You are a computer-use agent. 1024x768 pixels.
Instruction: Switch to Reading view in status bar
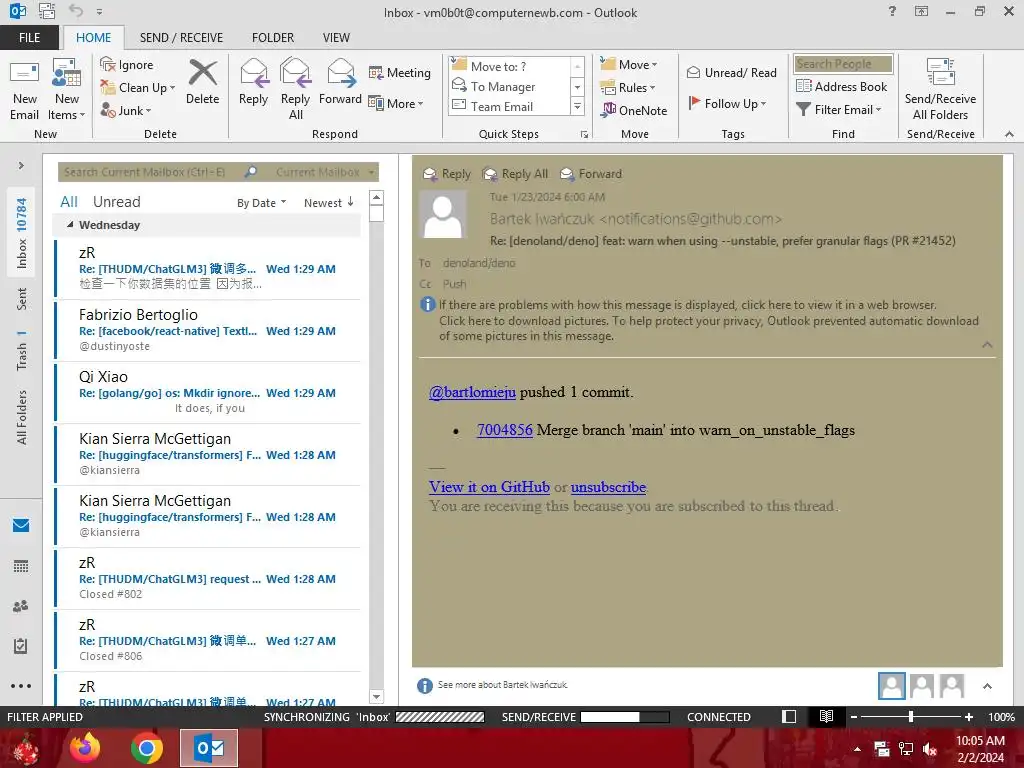click(826, 716)
